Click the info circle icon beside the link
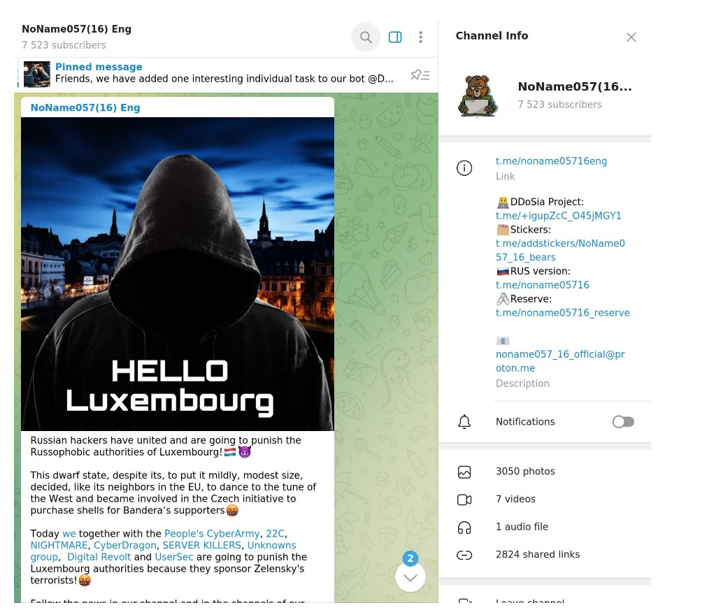This screenshot has width=716, height=613. [464, 168]
